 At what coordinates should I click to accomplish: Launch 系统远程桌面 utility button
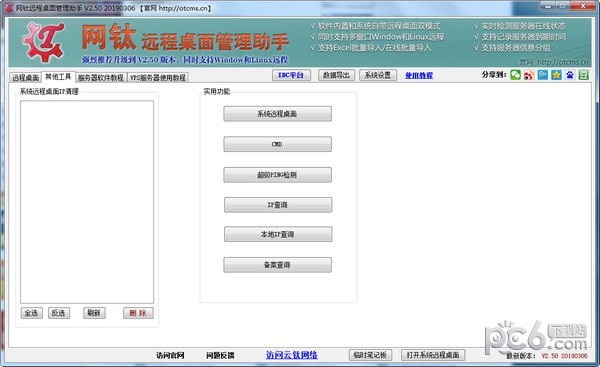click(277, 114)
